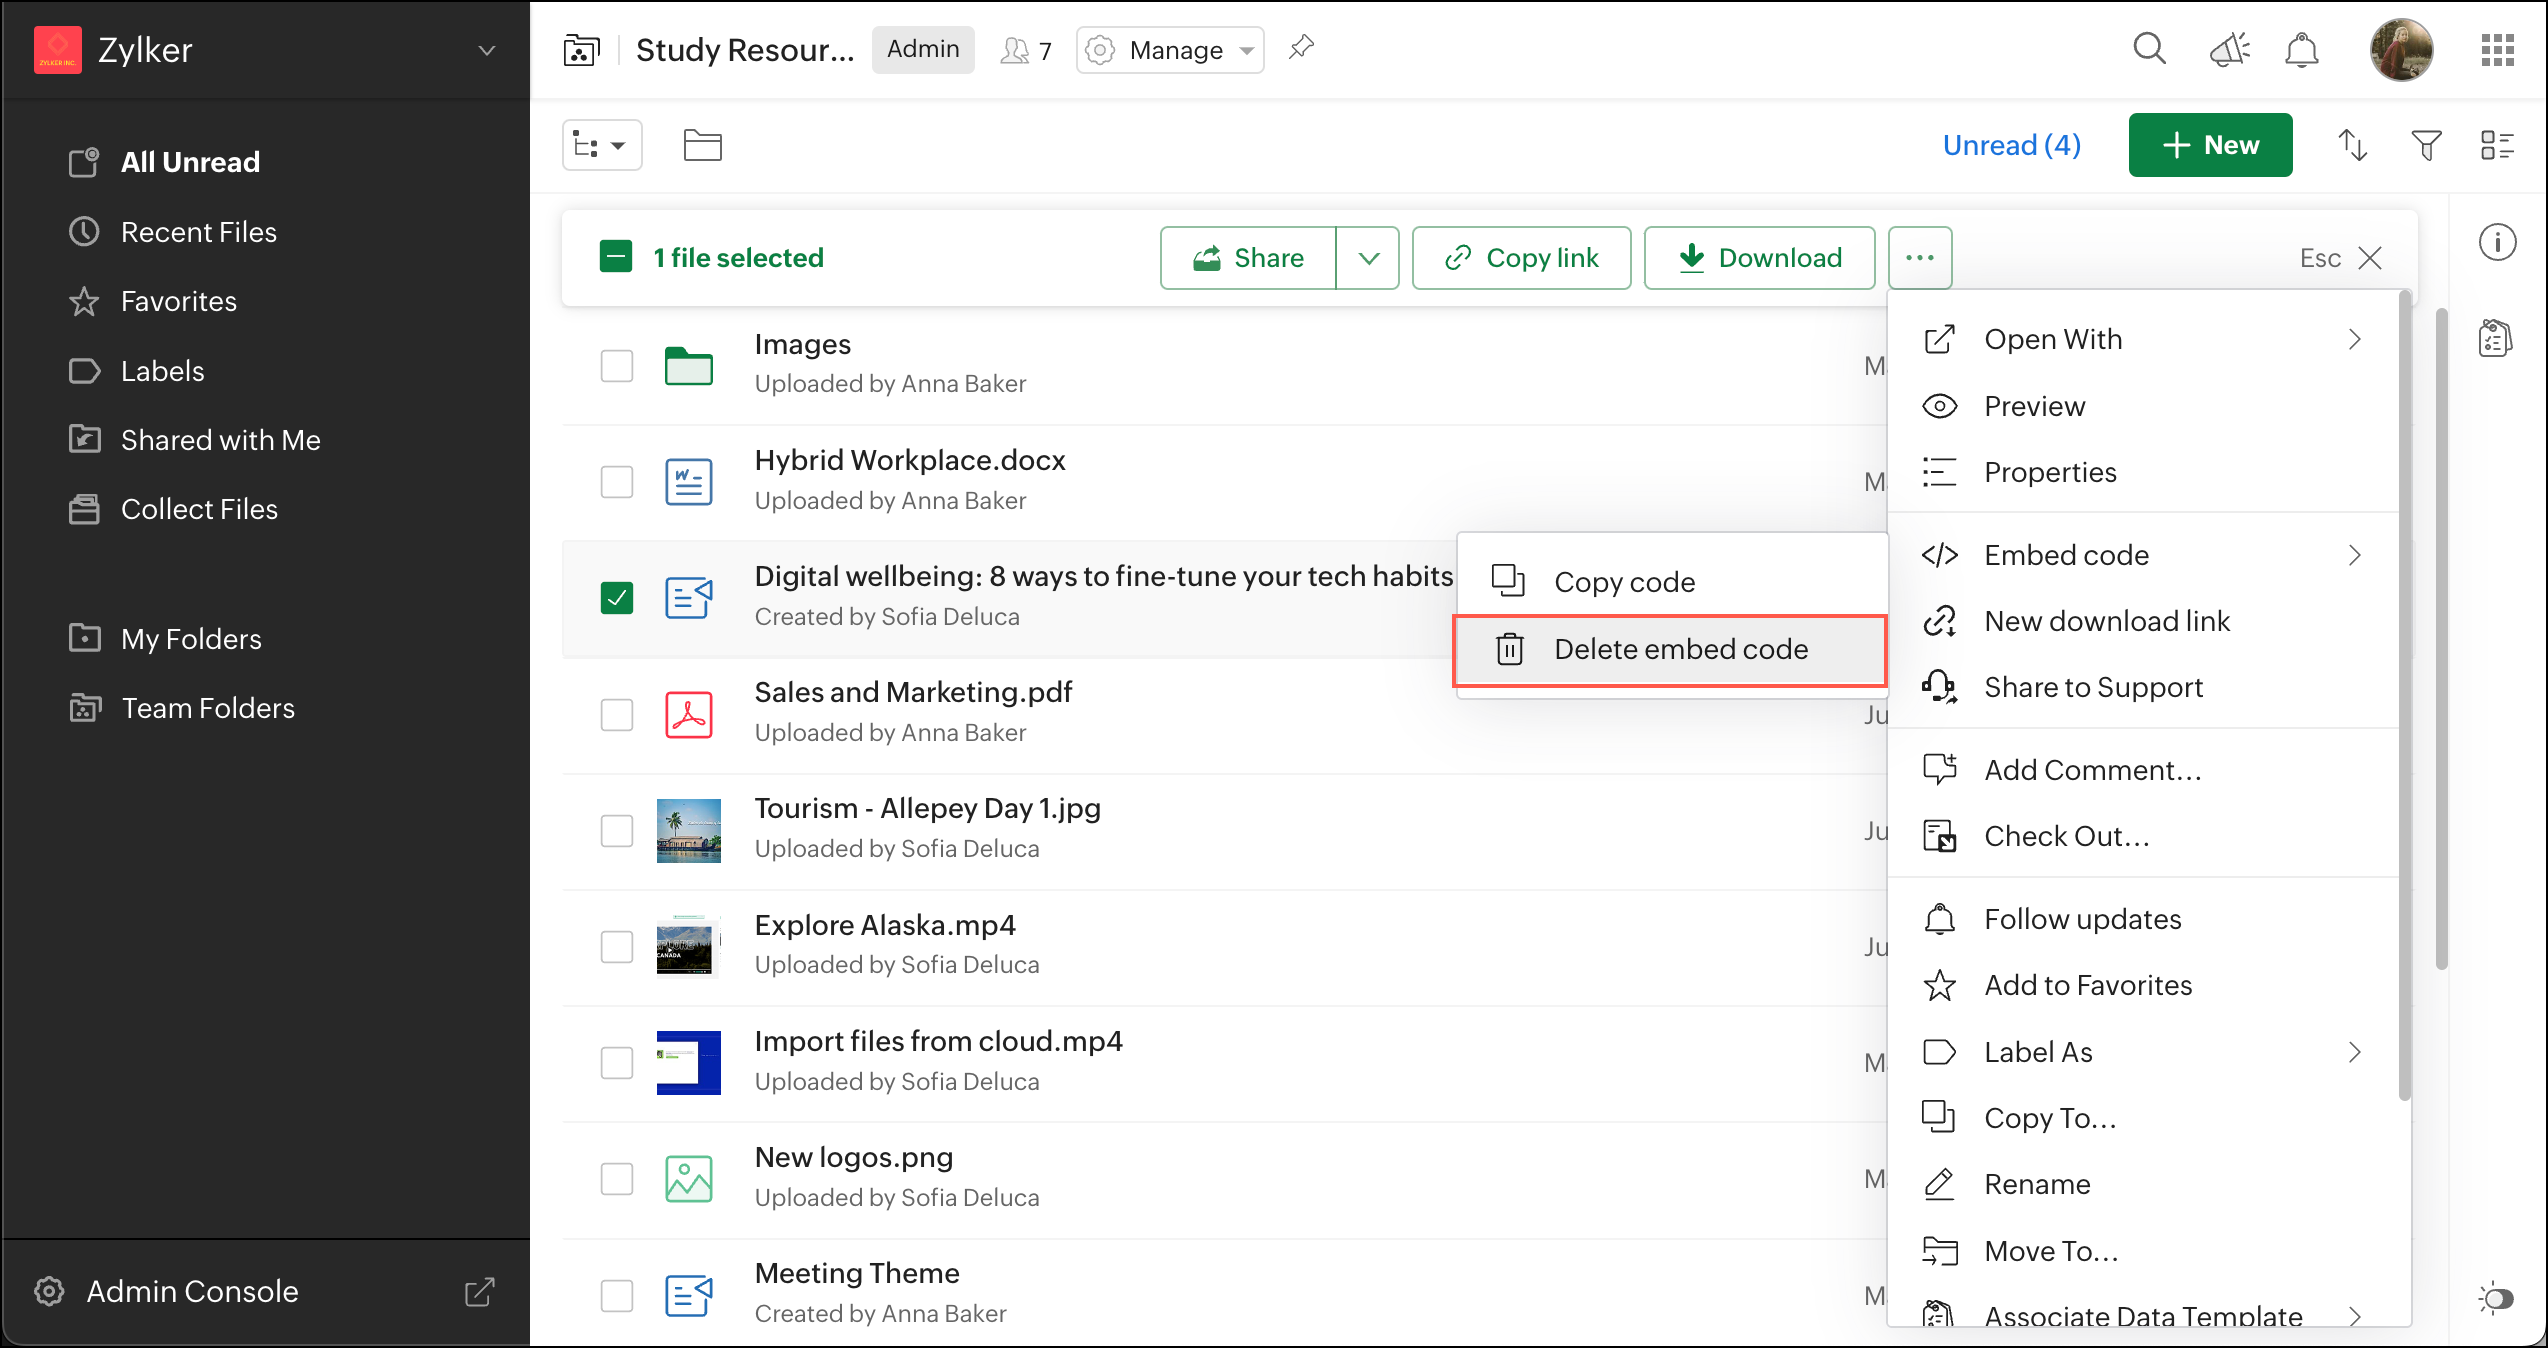Uncheck the Digital wellbeing file checkbox
Viewport: 2548px width, 1348px height.
pyautogui.click(x=617, y=598)
